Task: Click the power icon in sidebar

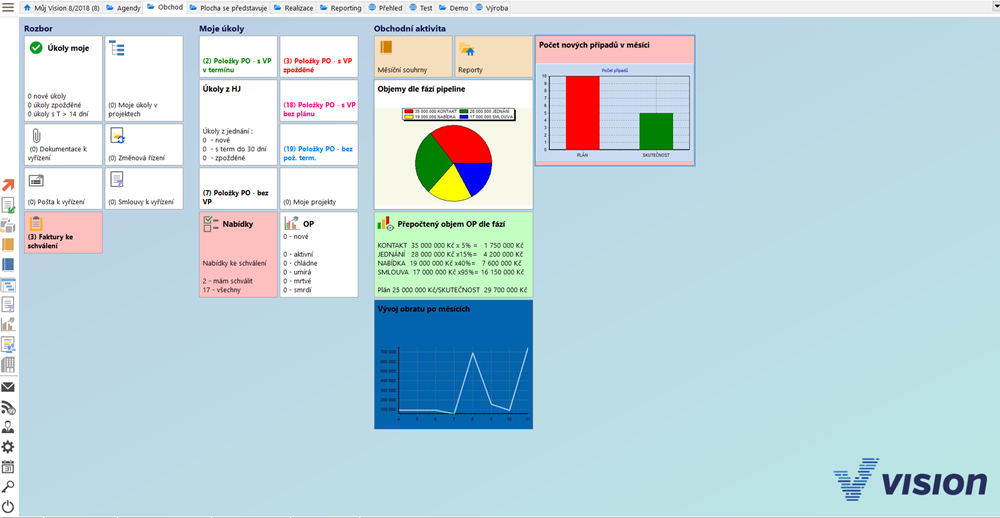Action: tap(8, 507)
